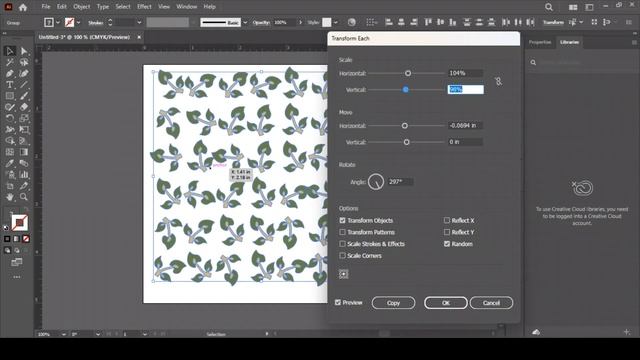Open the brush definition Basic dropdown

(x=245, y=22)
